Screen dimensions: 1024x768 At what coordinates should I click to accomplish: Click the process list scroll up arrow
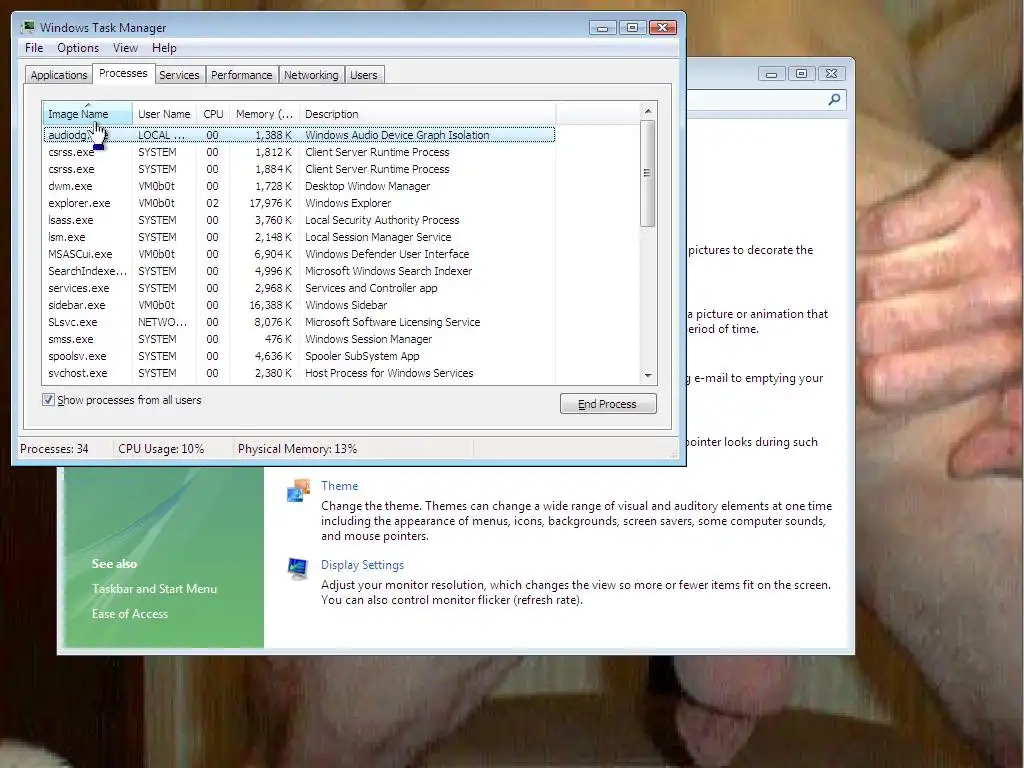(648, 111)
